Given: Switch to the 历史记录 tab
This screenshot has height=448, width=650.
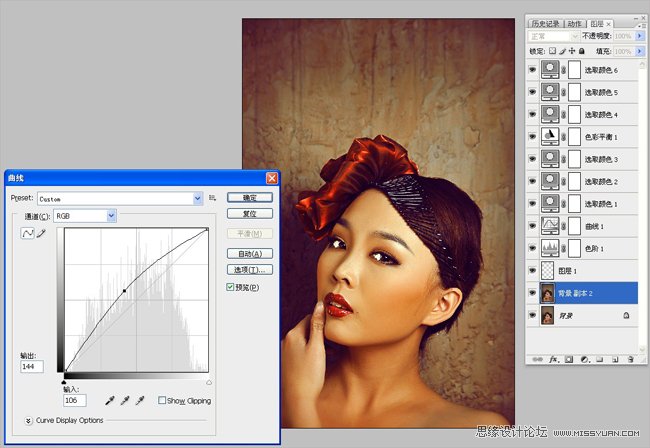Looking at the screenshot, I should coord(546,24).
